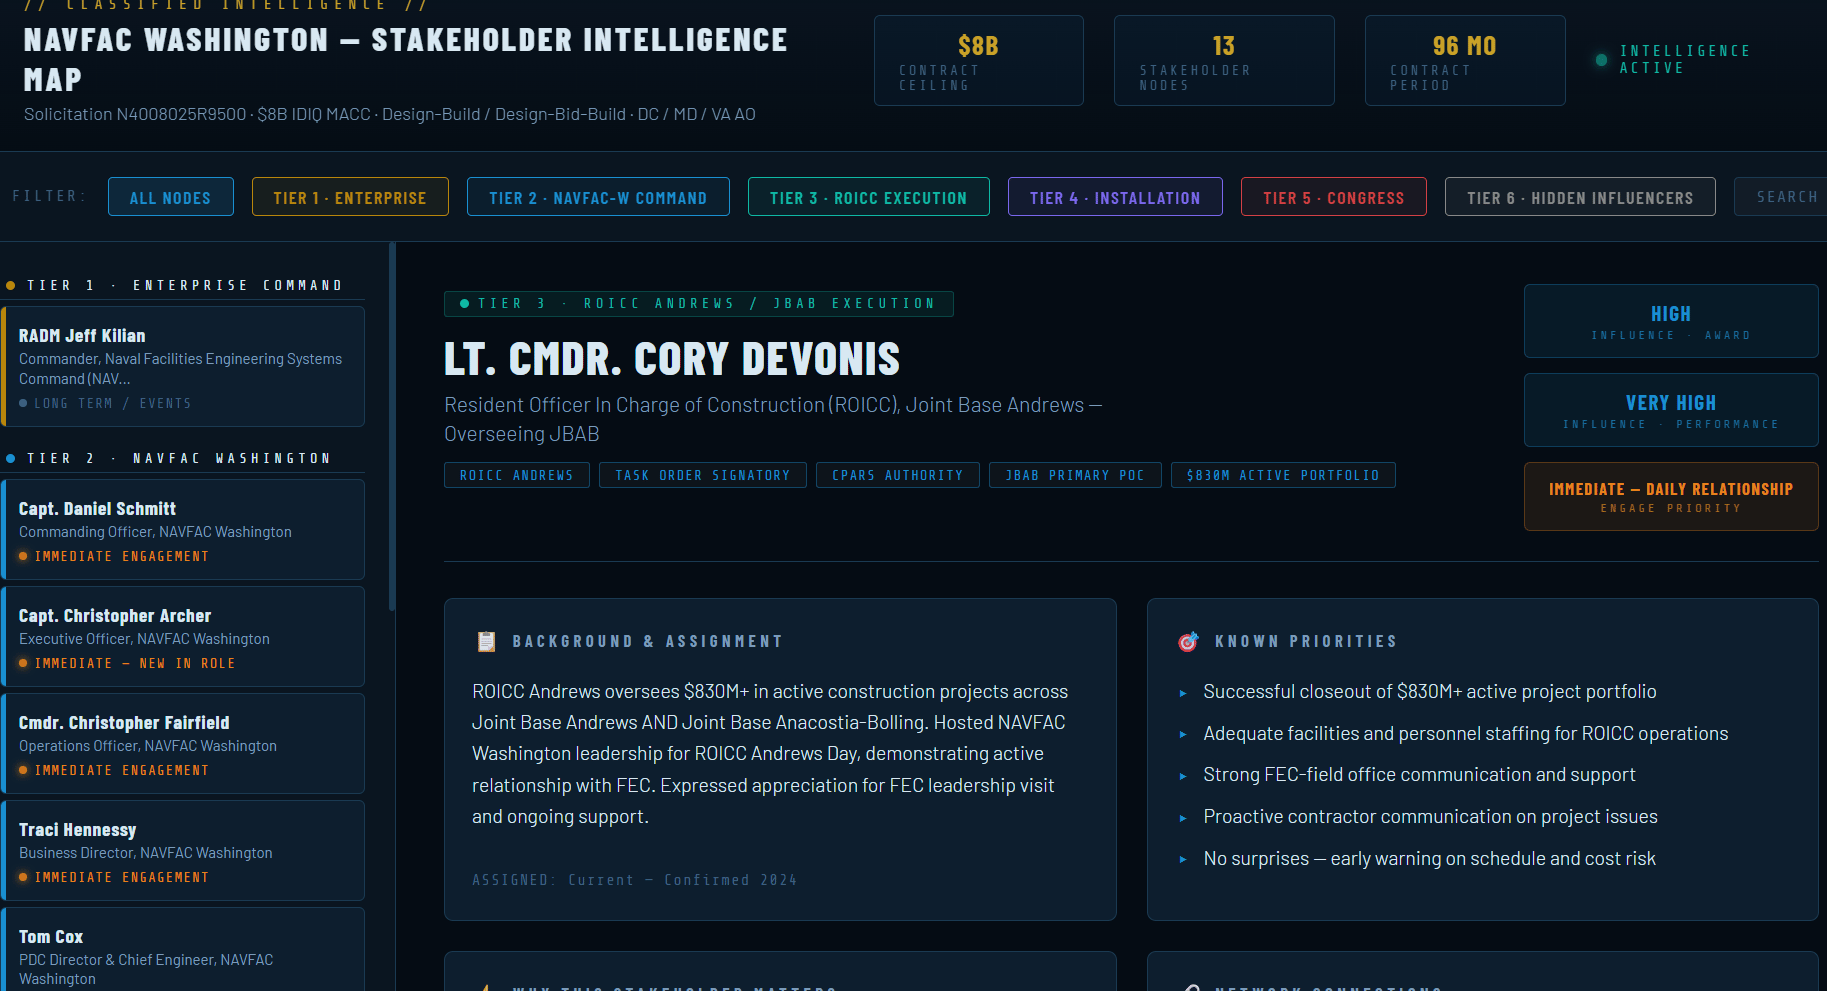Click the 'Immediate – New in Role' status label
The height and width of the screenshot is (991, 1827).
[135, 663]
